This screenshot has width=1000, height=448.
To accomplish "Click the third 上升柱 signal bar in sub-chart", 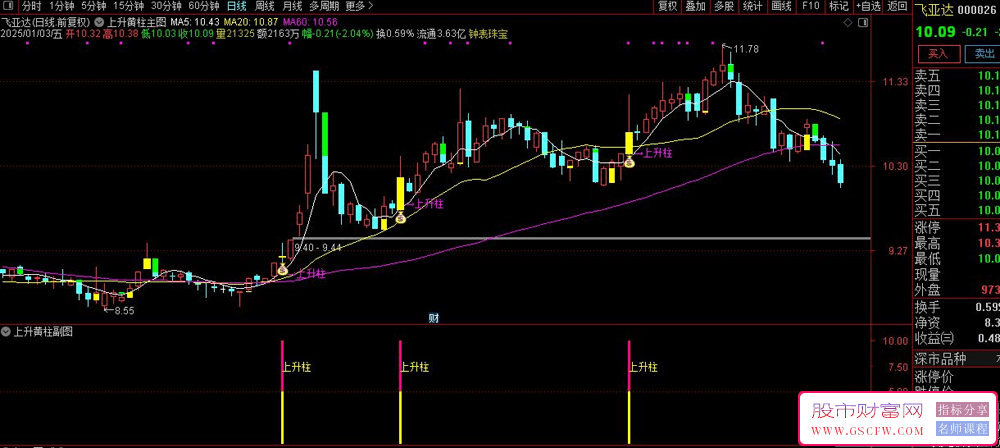I will tap(629, 392).
